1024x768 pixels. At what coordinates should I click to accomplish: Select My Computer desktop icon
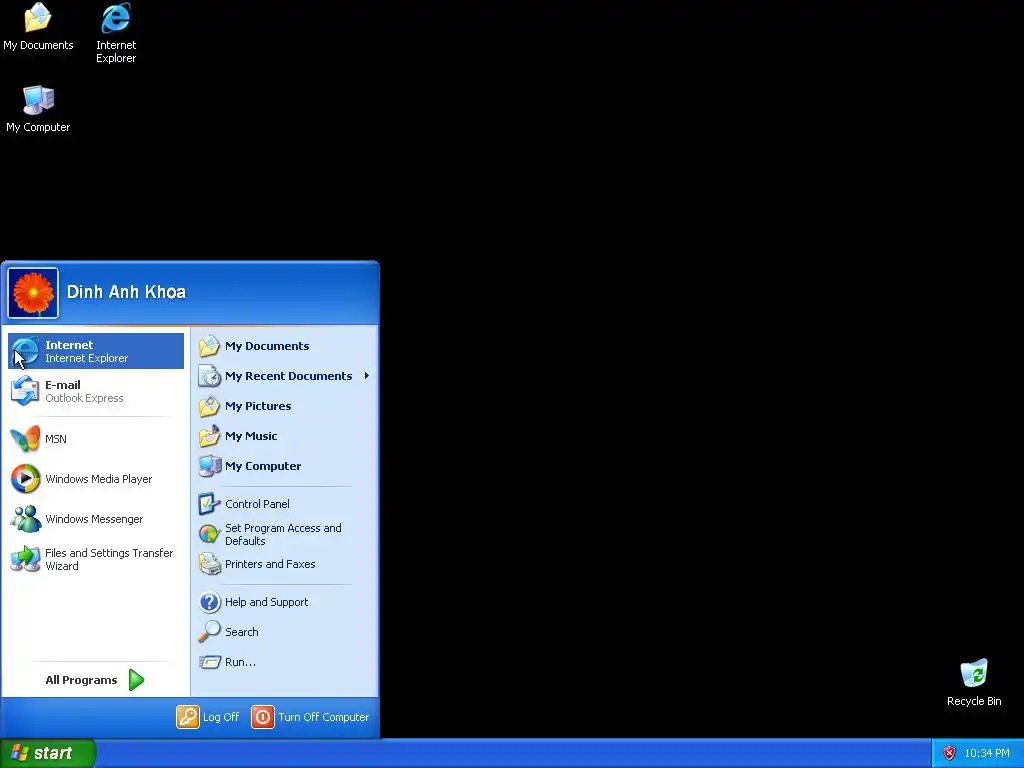[38, 110]
